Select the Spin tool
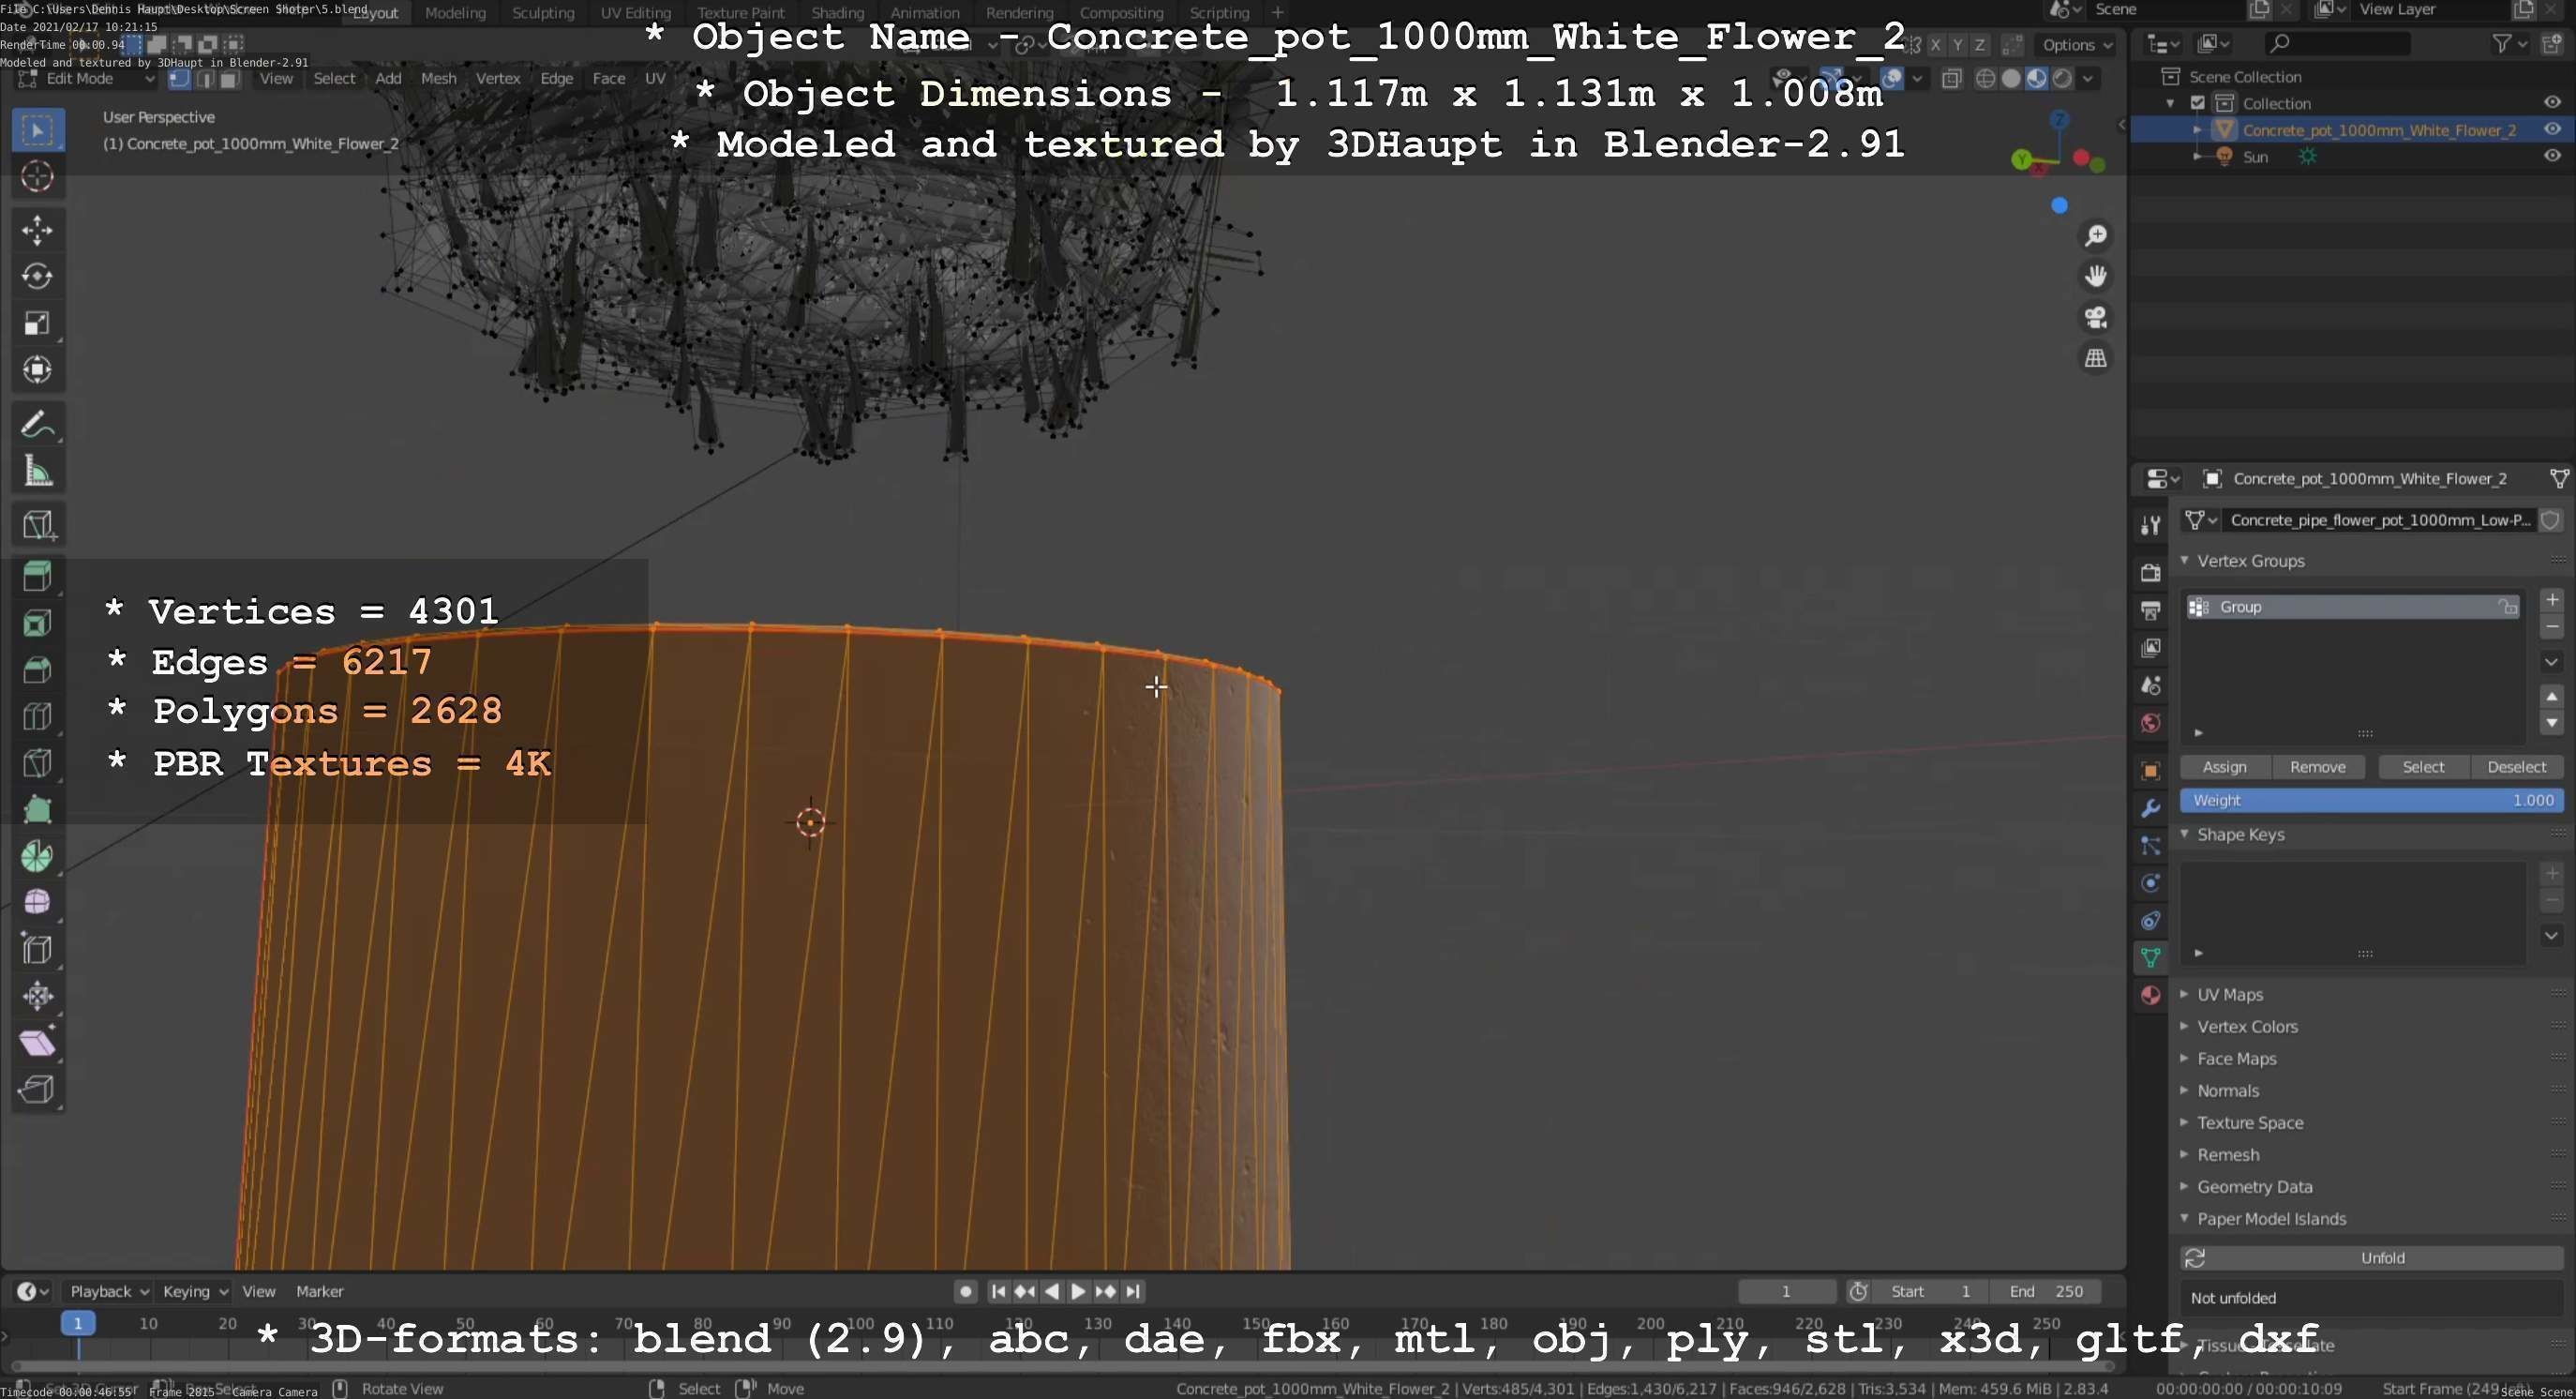Viewport: 2576px width, 1399px height. [38, 856]
